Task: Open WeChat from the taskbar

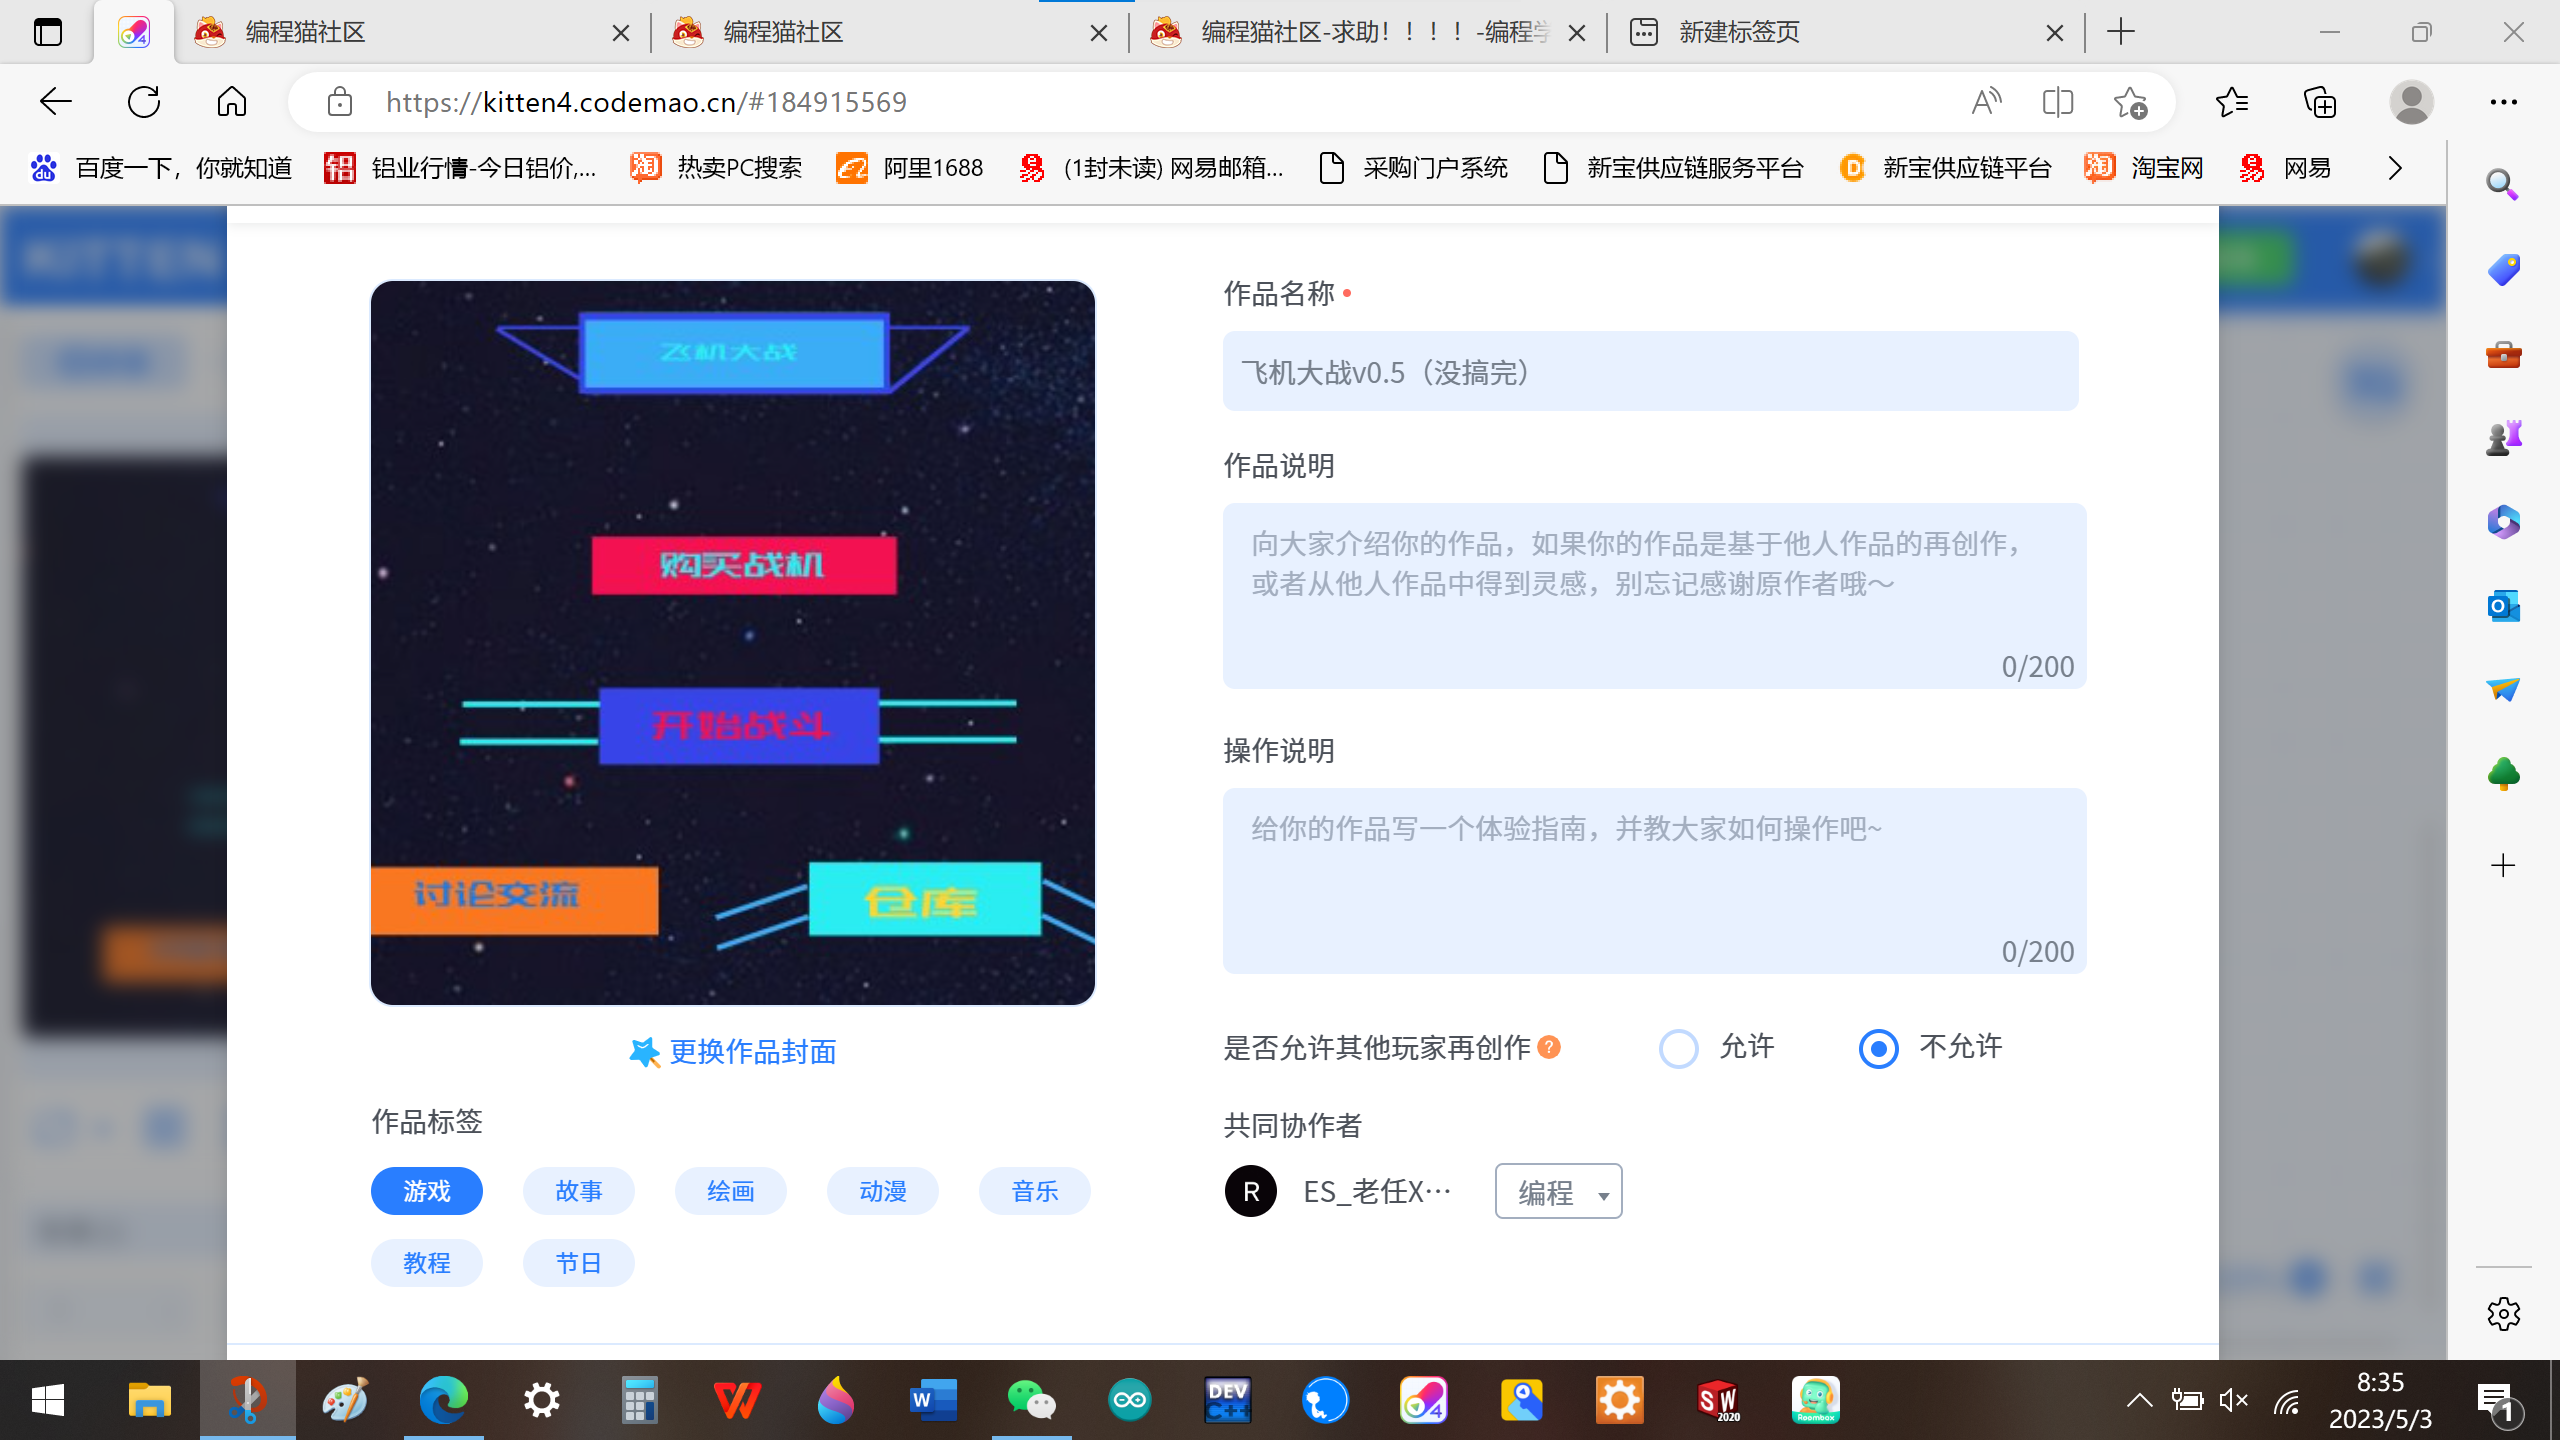Action: [x=1031, y=1400]
